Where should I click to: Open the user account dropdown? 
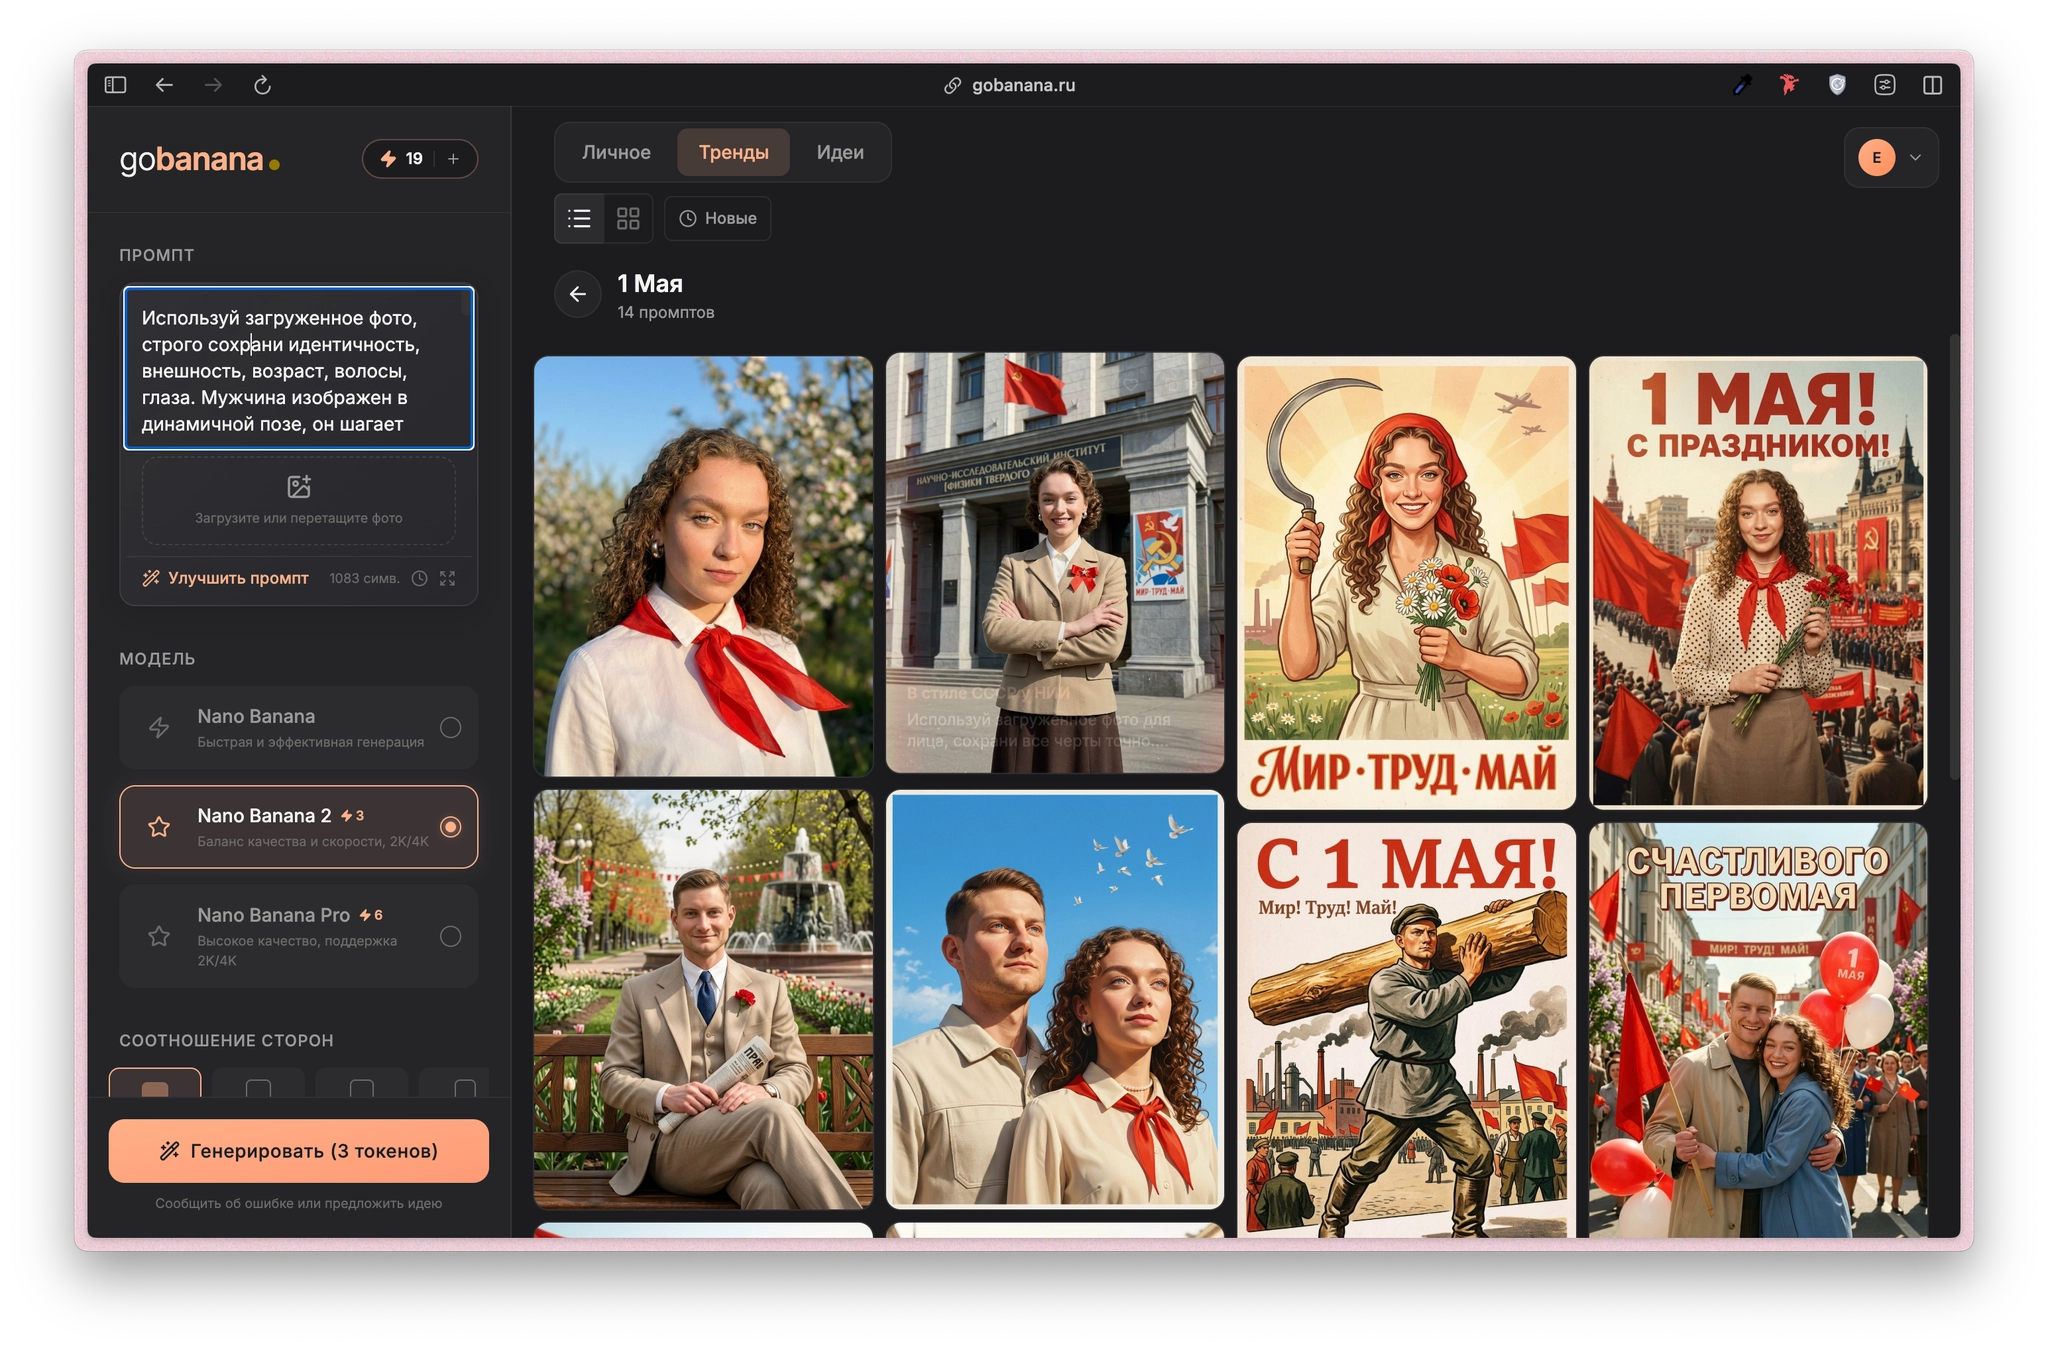(1891, 157)
